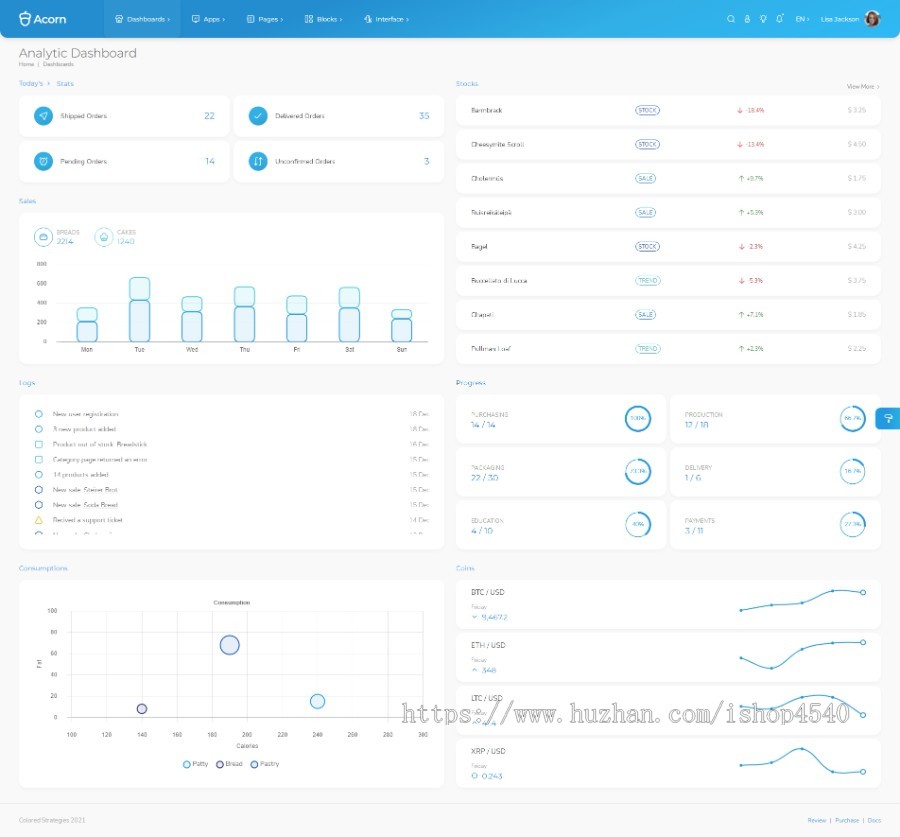Click the Delivered Orders check icon
The image size is (900, 837).
[x=258, y=116]
